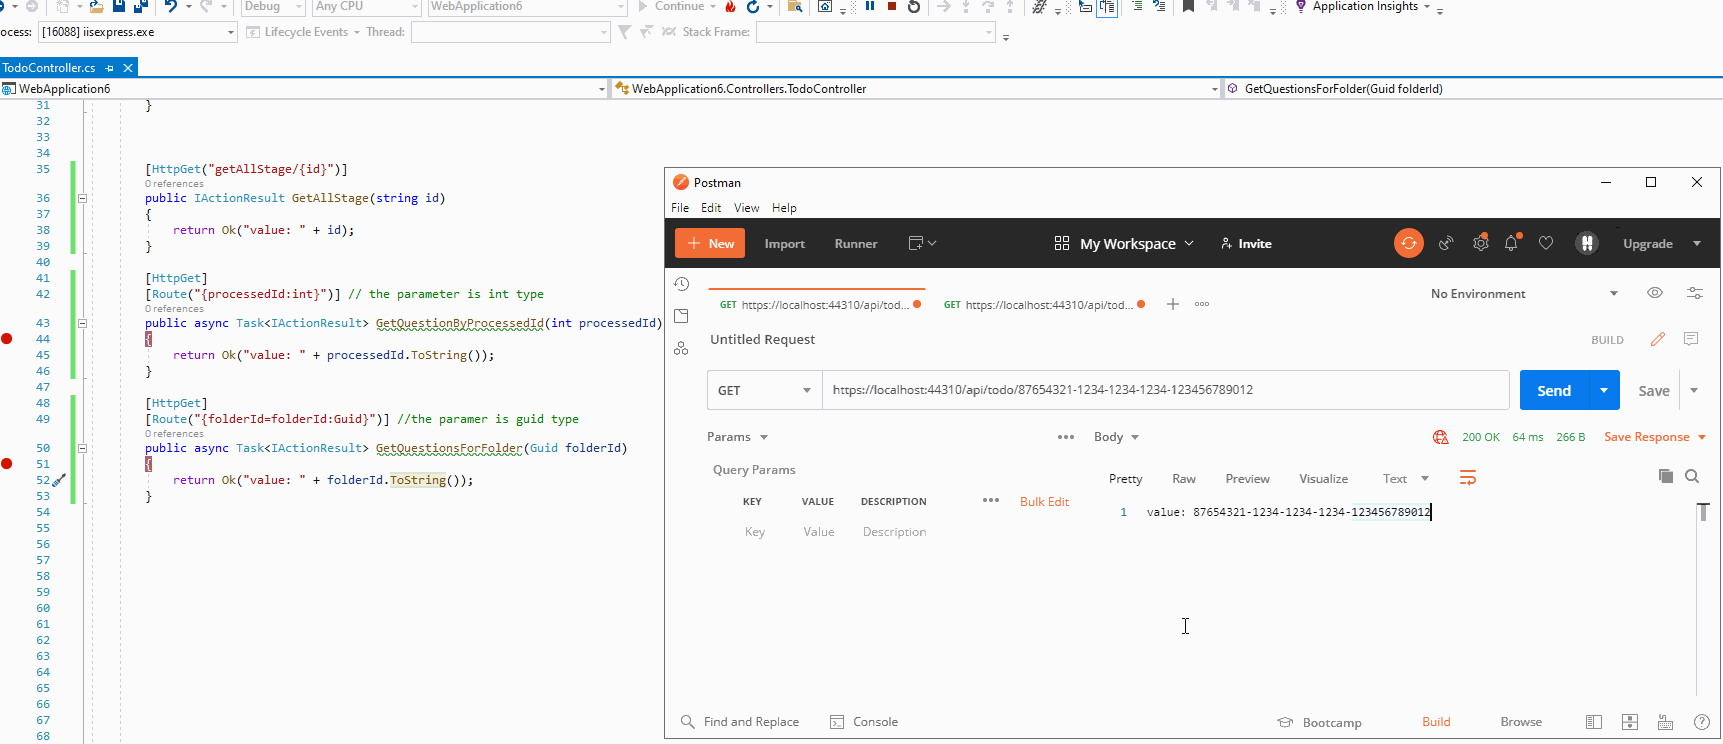
Task: Click the edit pencil icon near BUILD
Action: (x=1658, y=339)
